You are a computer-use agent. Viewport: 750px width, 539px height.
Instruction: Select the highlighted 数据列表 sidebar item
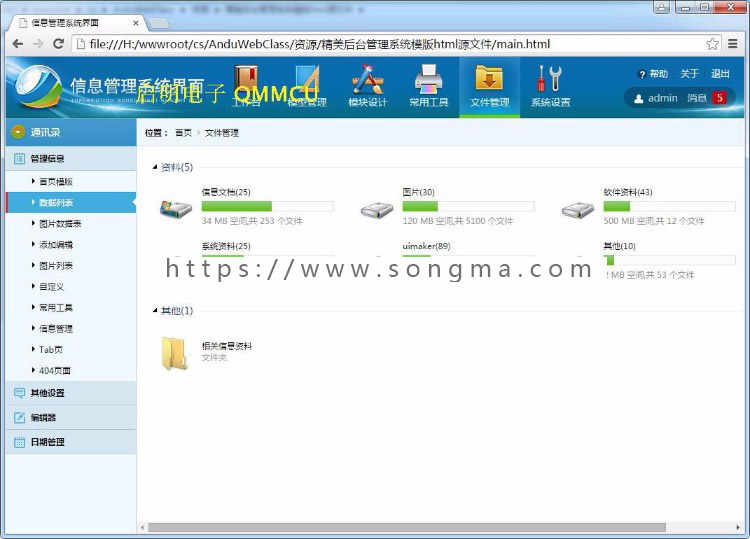[x=71, y=203]
